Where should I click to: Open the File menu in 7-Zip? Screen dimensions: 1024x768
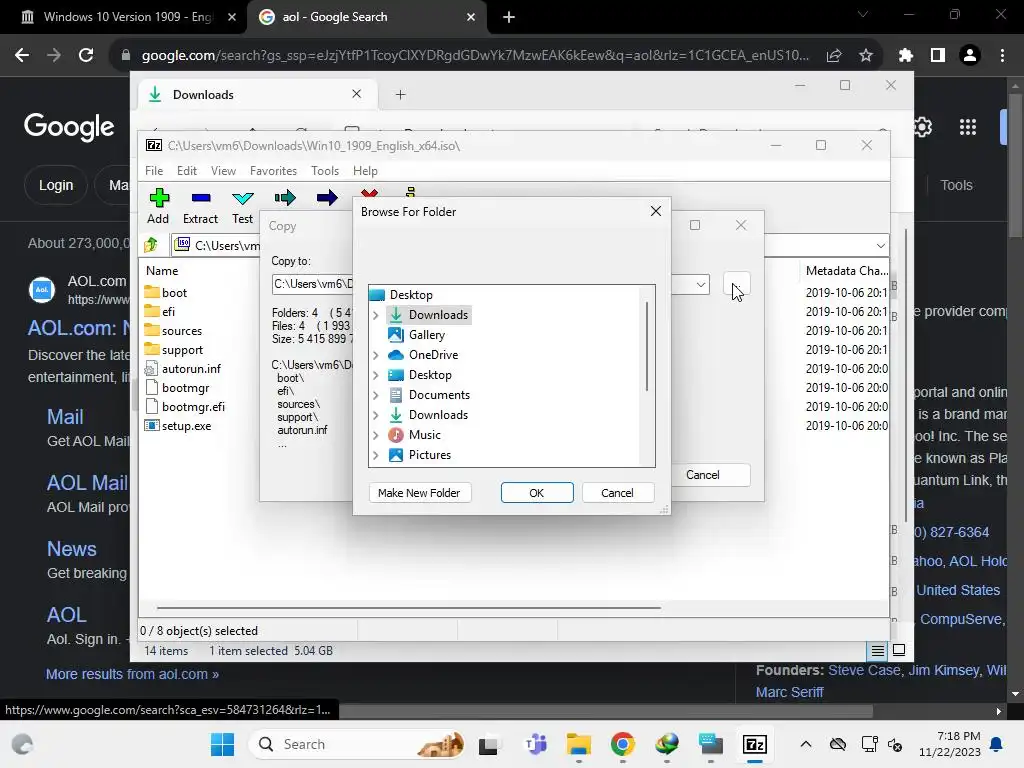[x=154, y=170]
